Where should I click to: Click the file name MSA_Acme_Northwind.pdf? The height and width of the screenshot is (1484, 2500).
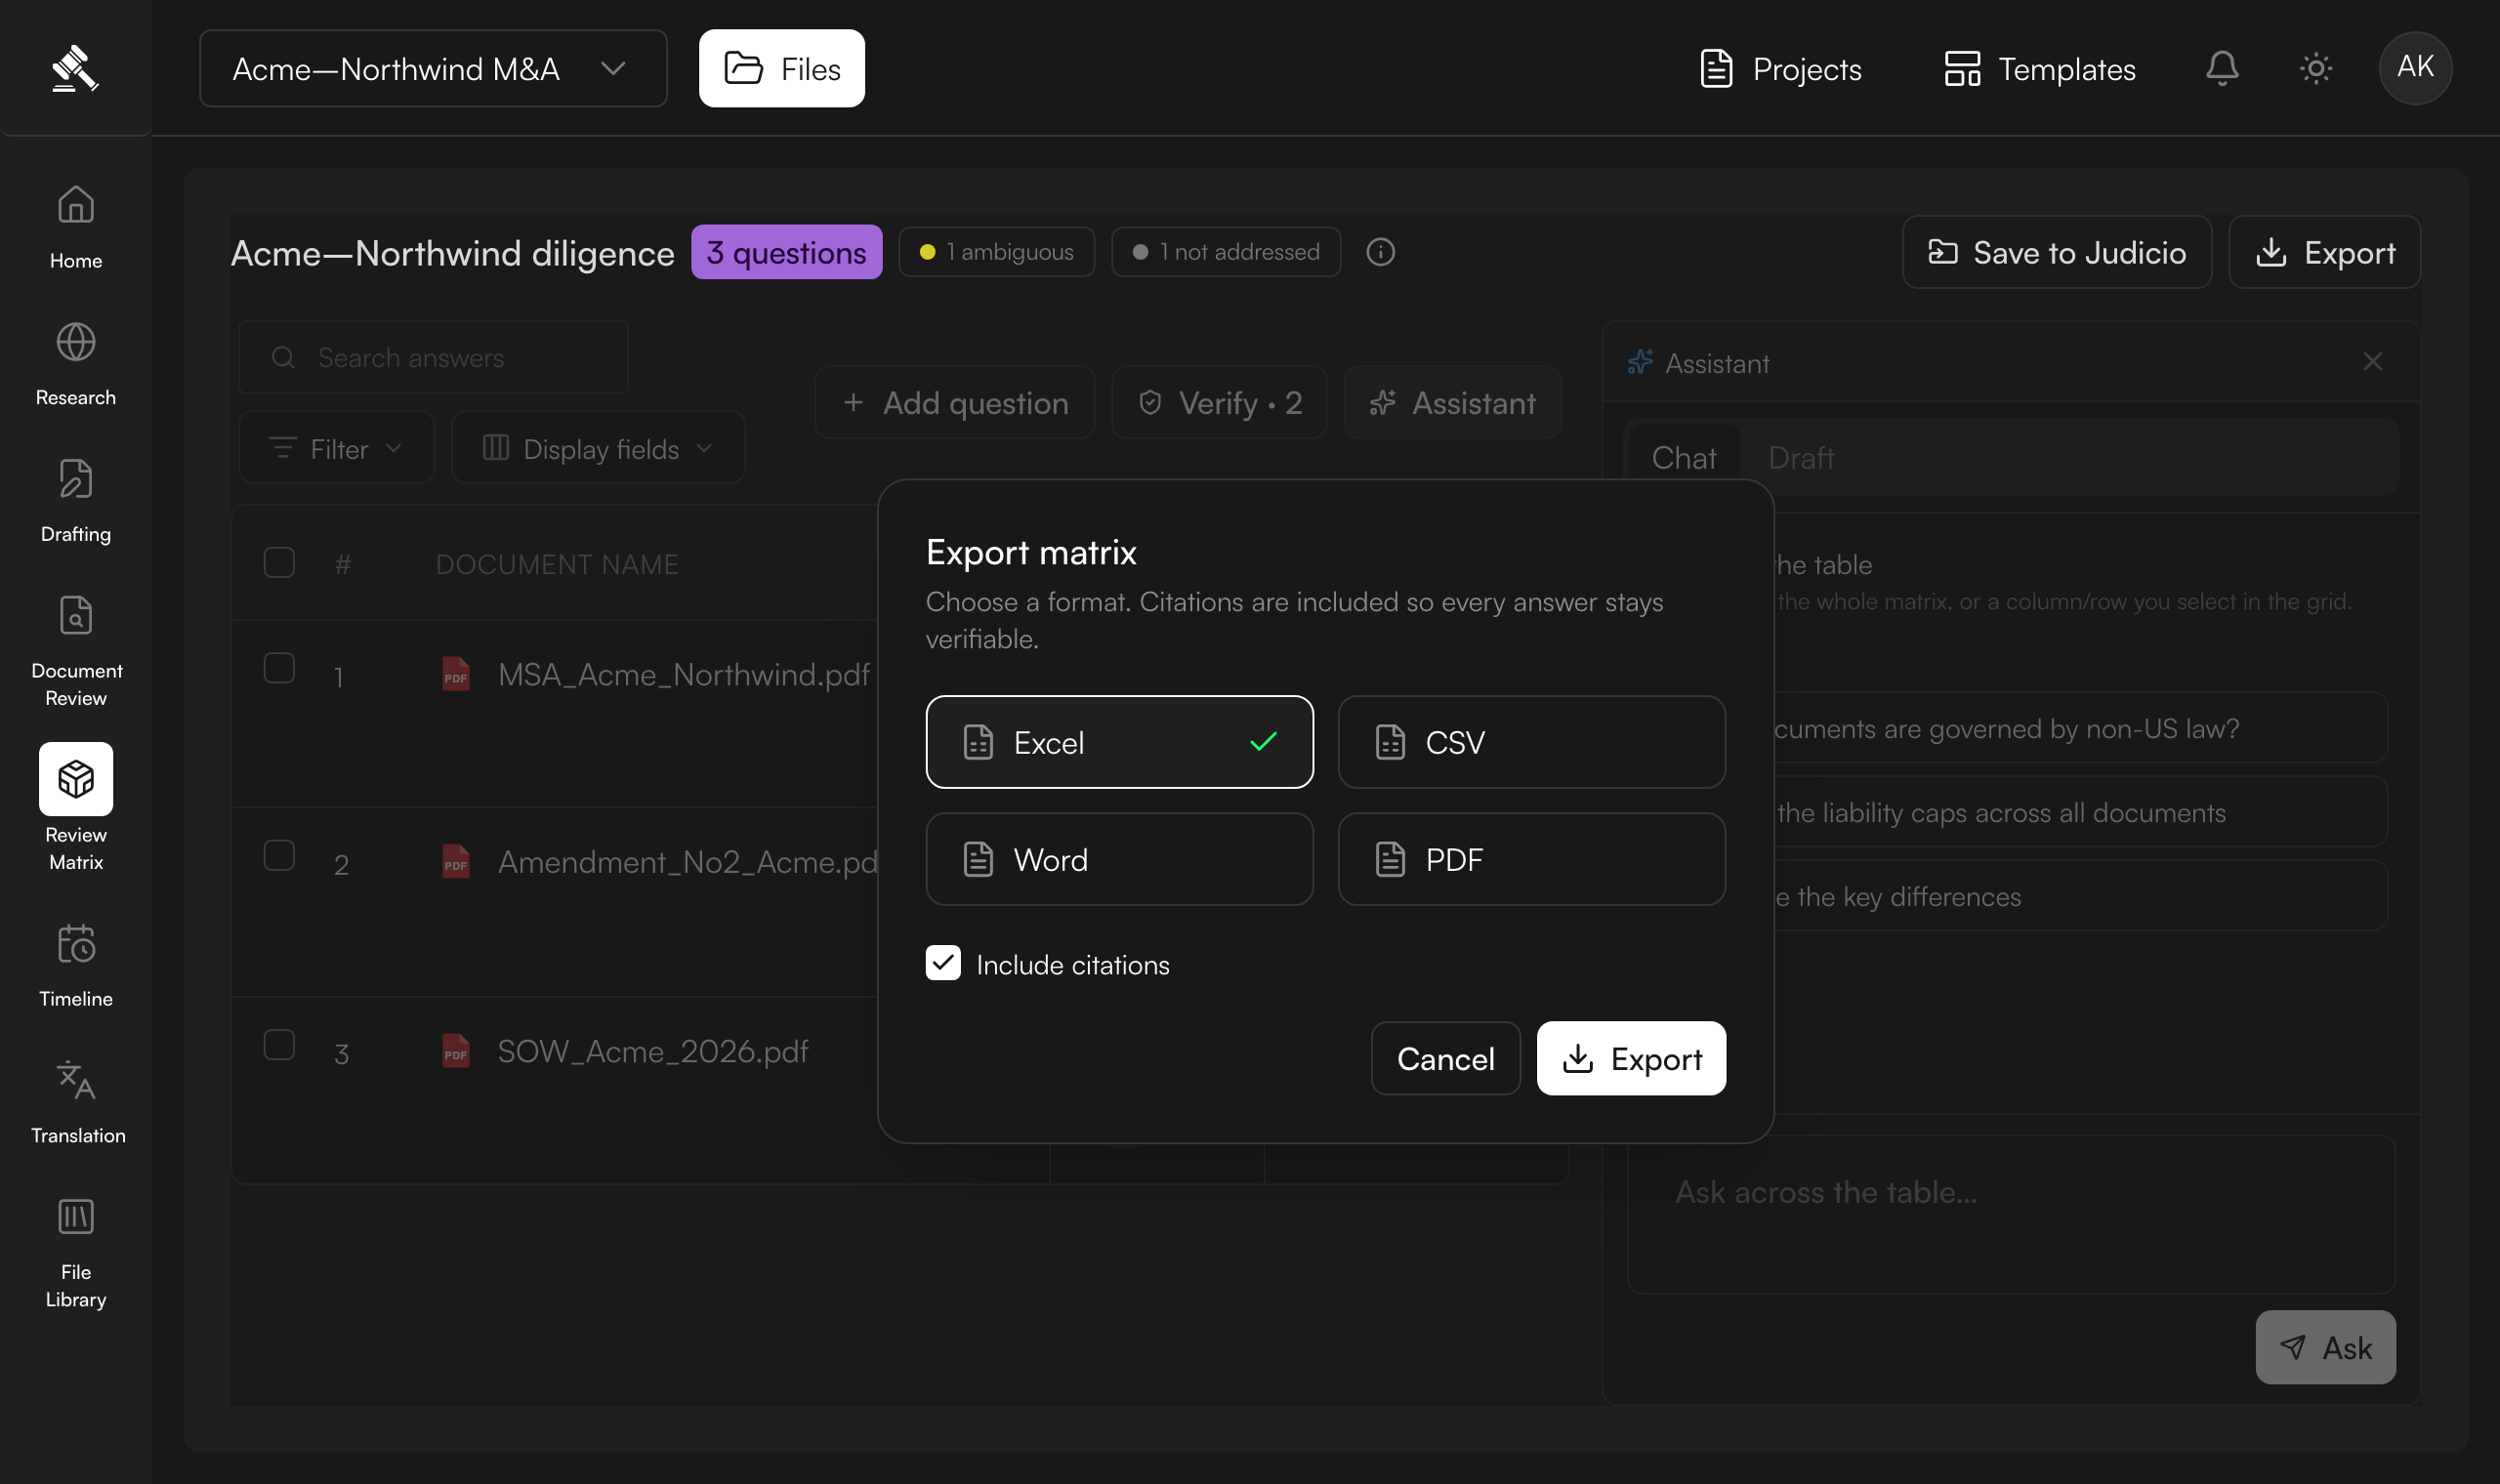pyautogui.click(x=684, y=675)
